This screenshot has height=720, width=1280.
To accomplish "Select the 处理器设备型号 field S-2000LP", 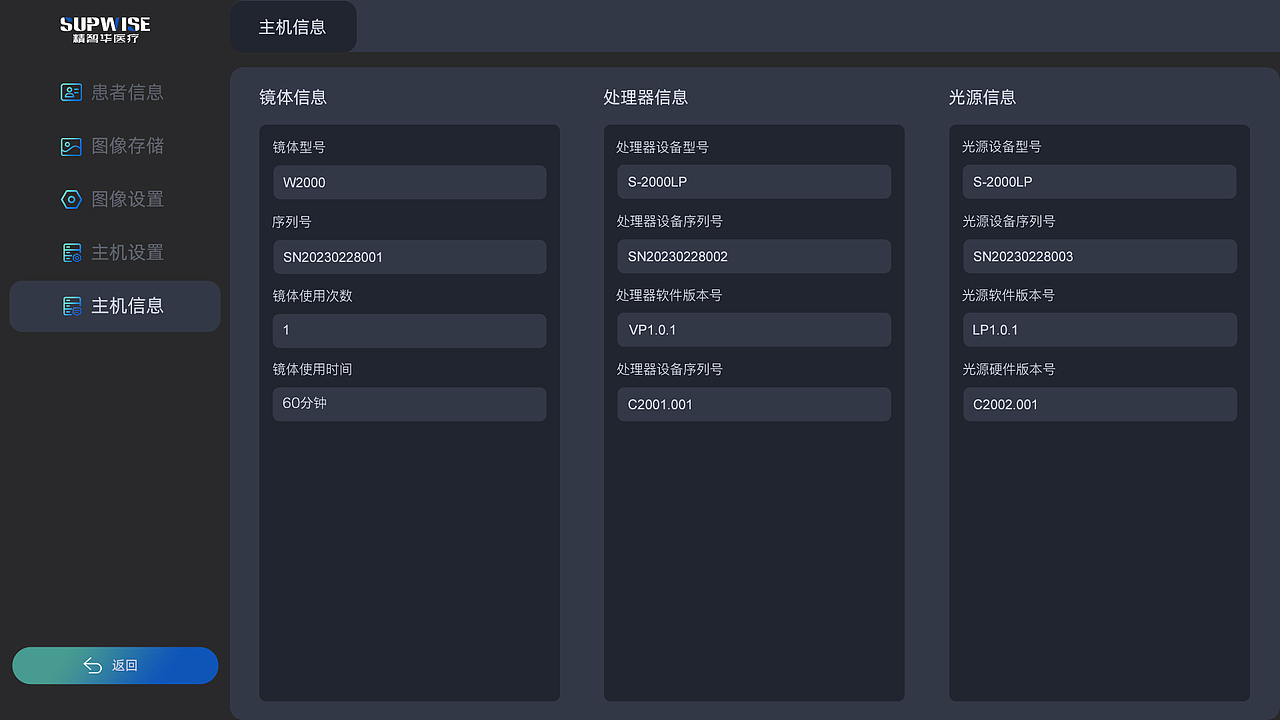I will pos(753,182).
